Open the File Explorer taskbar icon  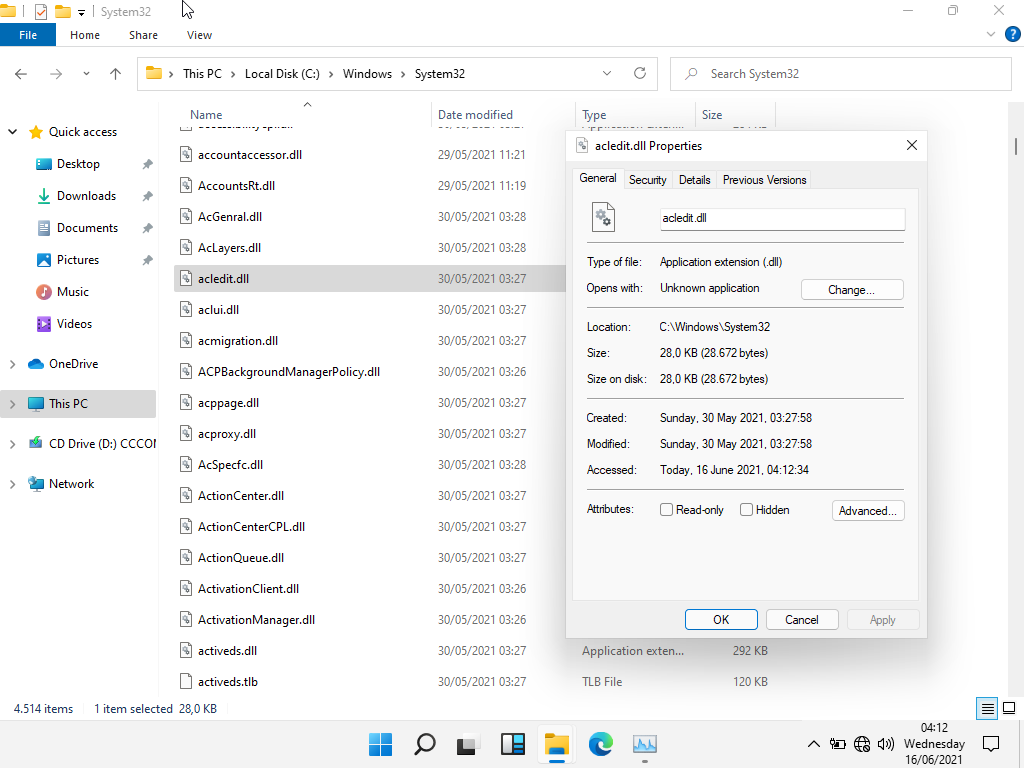coord(556,744)
